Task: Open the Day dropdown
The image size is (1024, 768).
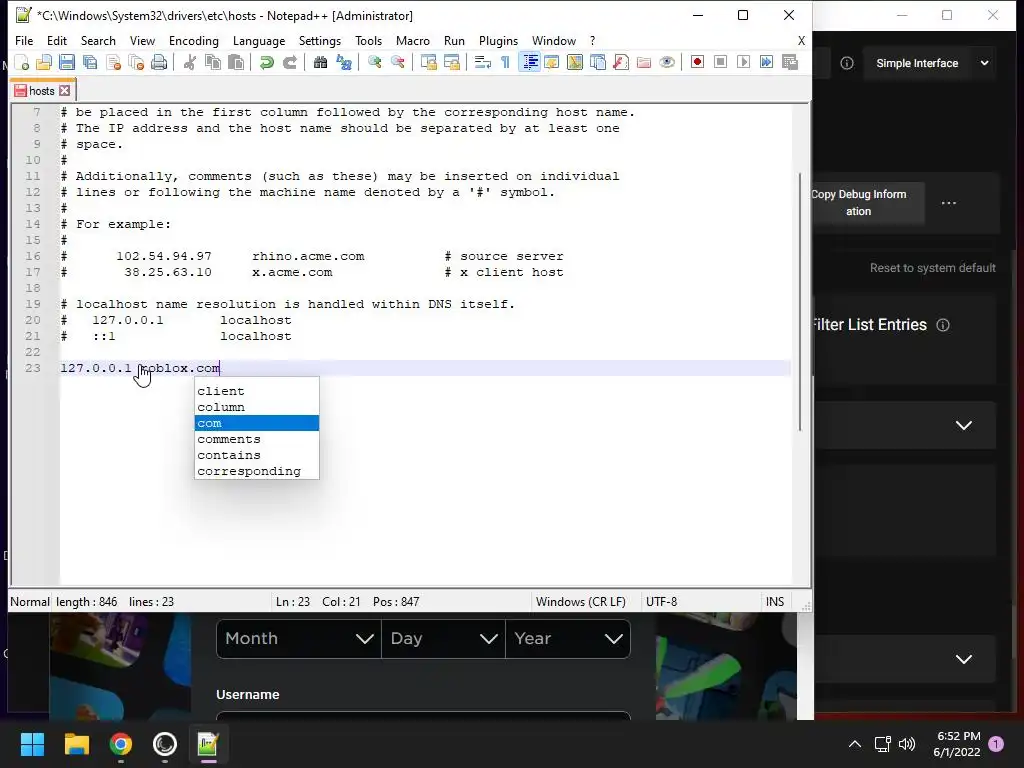Action: pyautogui.click(x=443, y=639)
